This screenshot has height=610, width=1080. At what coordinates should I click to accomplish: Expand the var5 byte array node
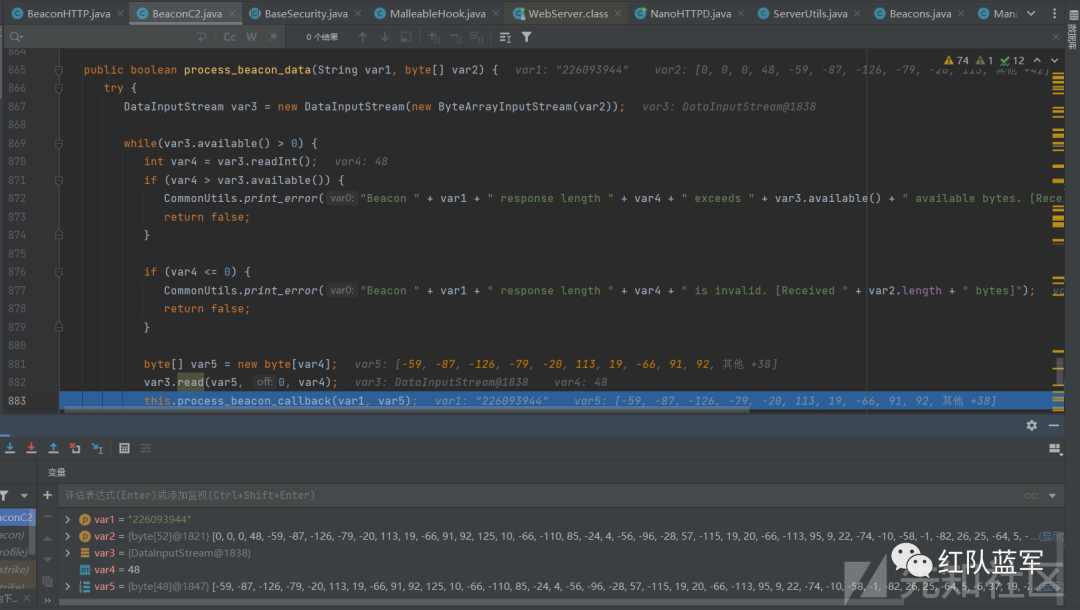[68, 587]
